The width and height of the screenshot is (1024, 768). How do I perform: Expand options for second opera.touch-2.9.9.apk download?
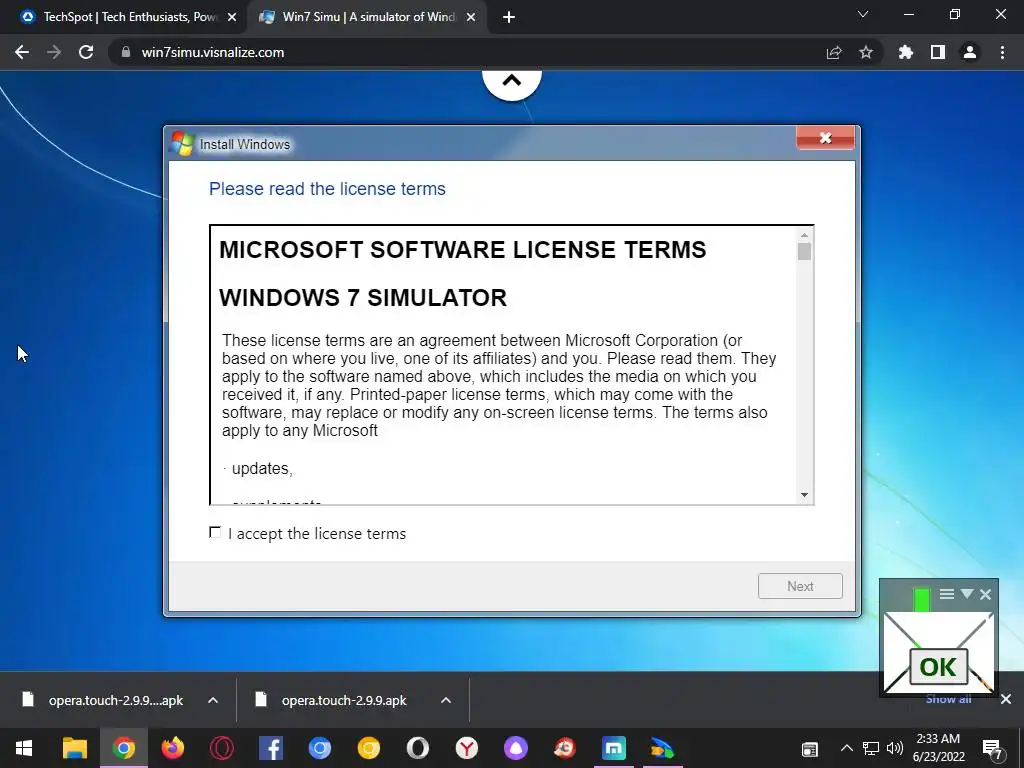pos(446,700)
